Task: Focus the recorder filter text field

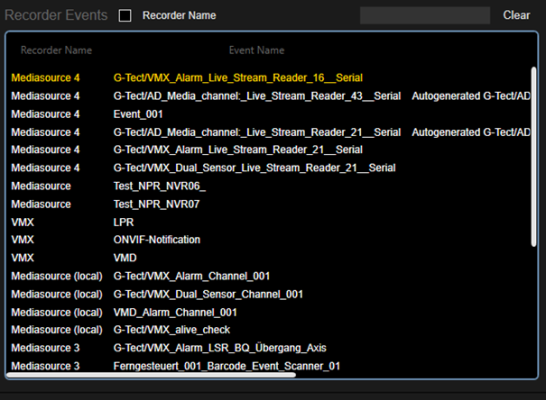Action: (x=425, y=15)
